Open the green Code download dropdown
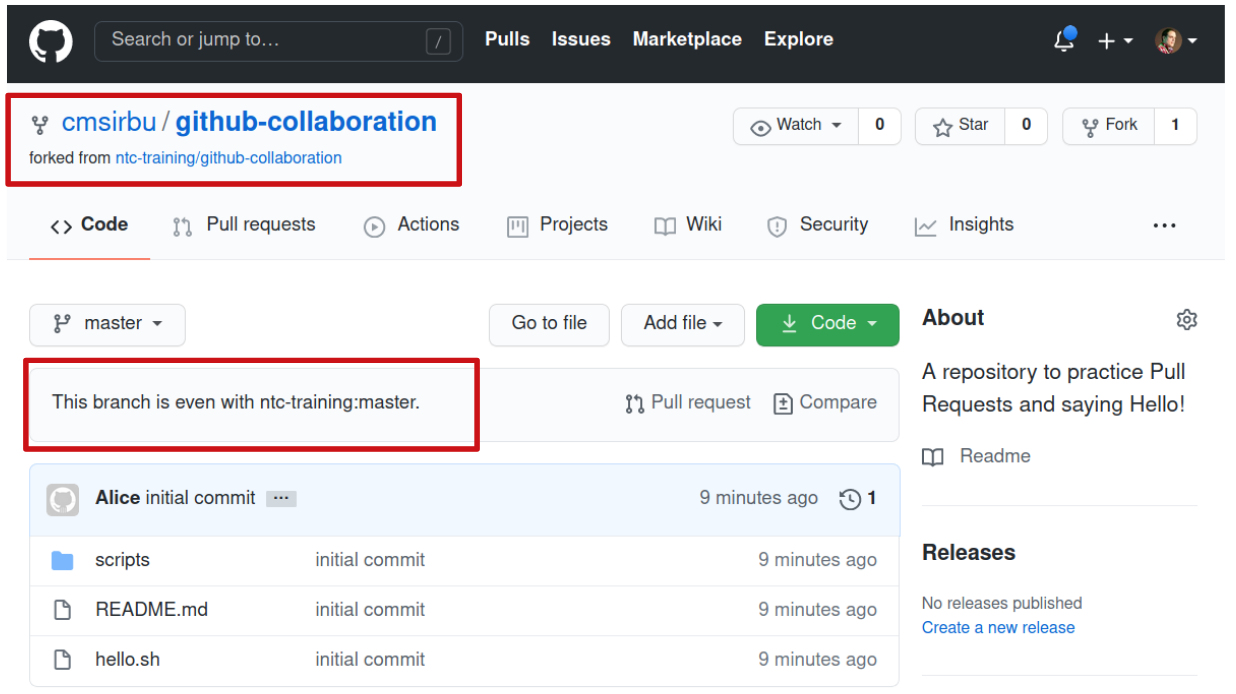Image resolution: width=1236 pixels, height=694 pixels. point(827,324)
